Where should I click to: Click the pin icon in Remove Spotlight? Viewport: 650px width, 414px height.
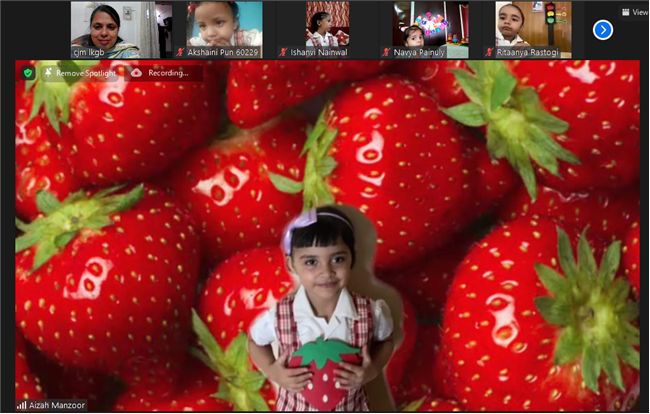coord(49,73)
